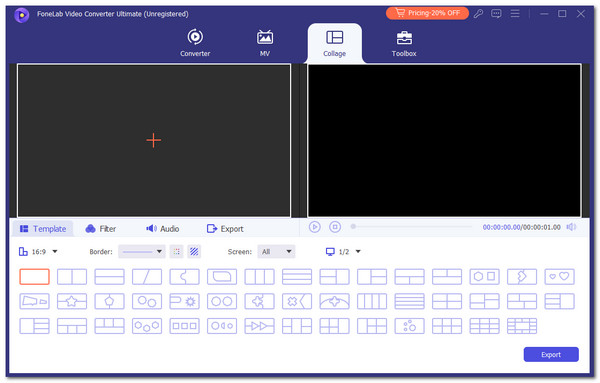
Task: Open the Border line style dropdown
Action: tap(142, 252)
